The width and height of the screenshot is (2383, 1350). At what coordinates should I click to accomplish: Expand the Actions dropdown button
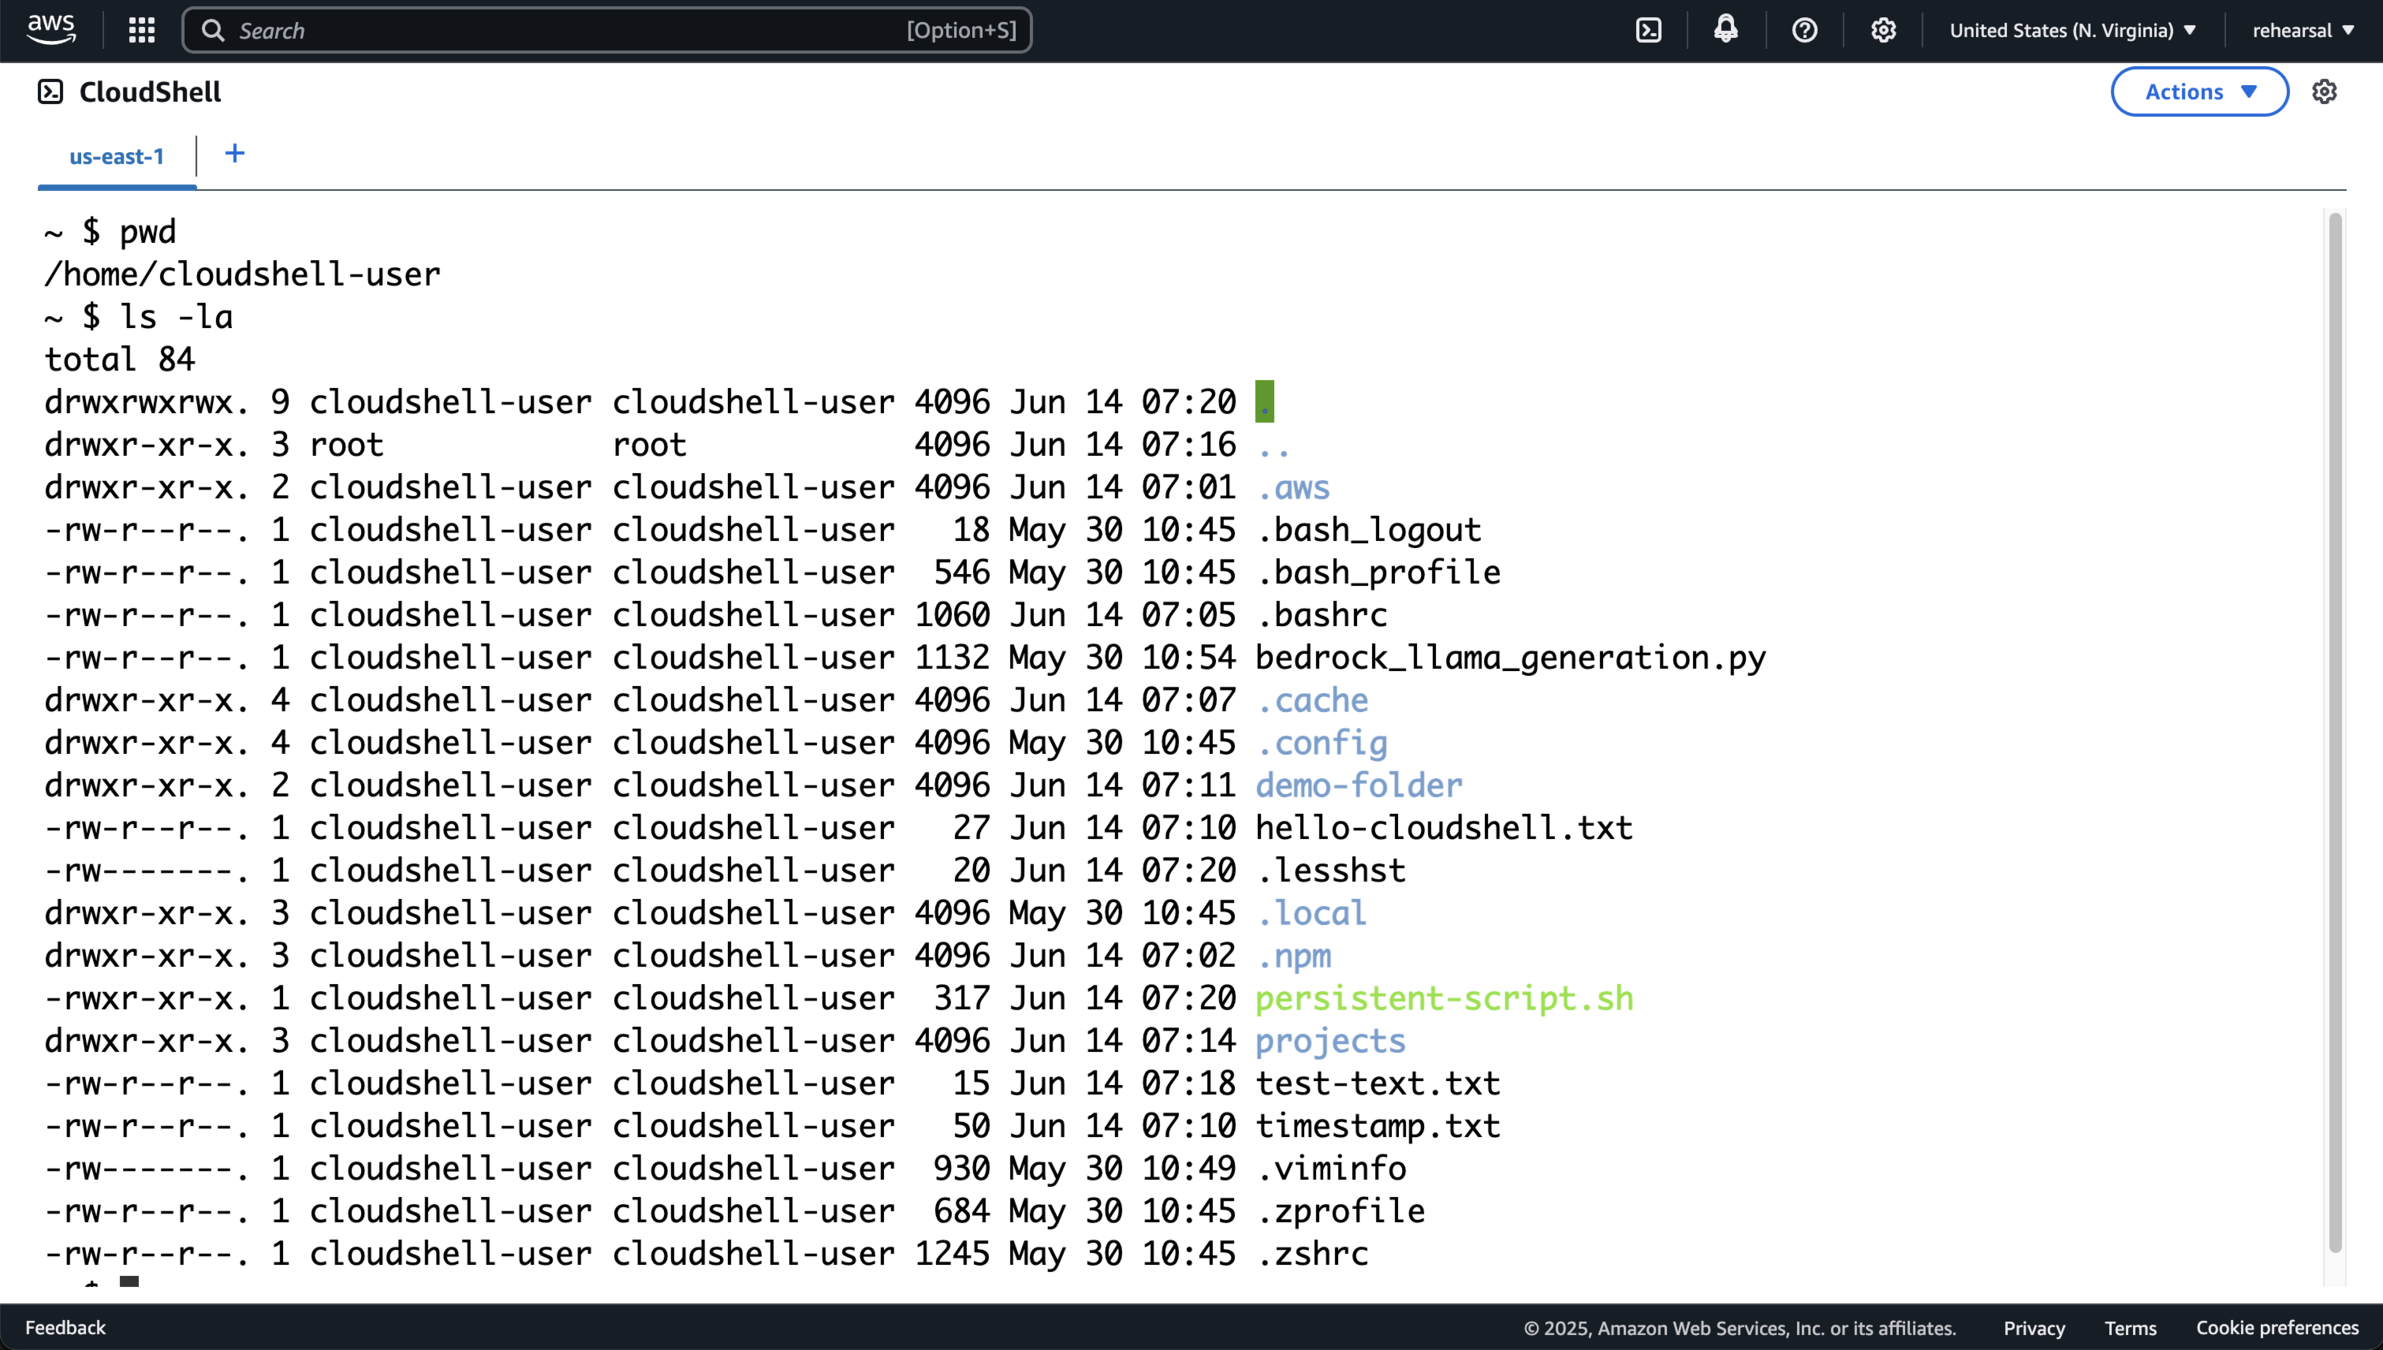(x=2199, y=92)
